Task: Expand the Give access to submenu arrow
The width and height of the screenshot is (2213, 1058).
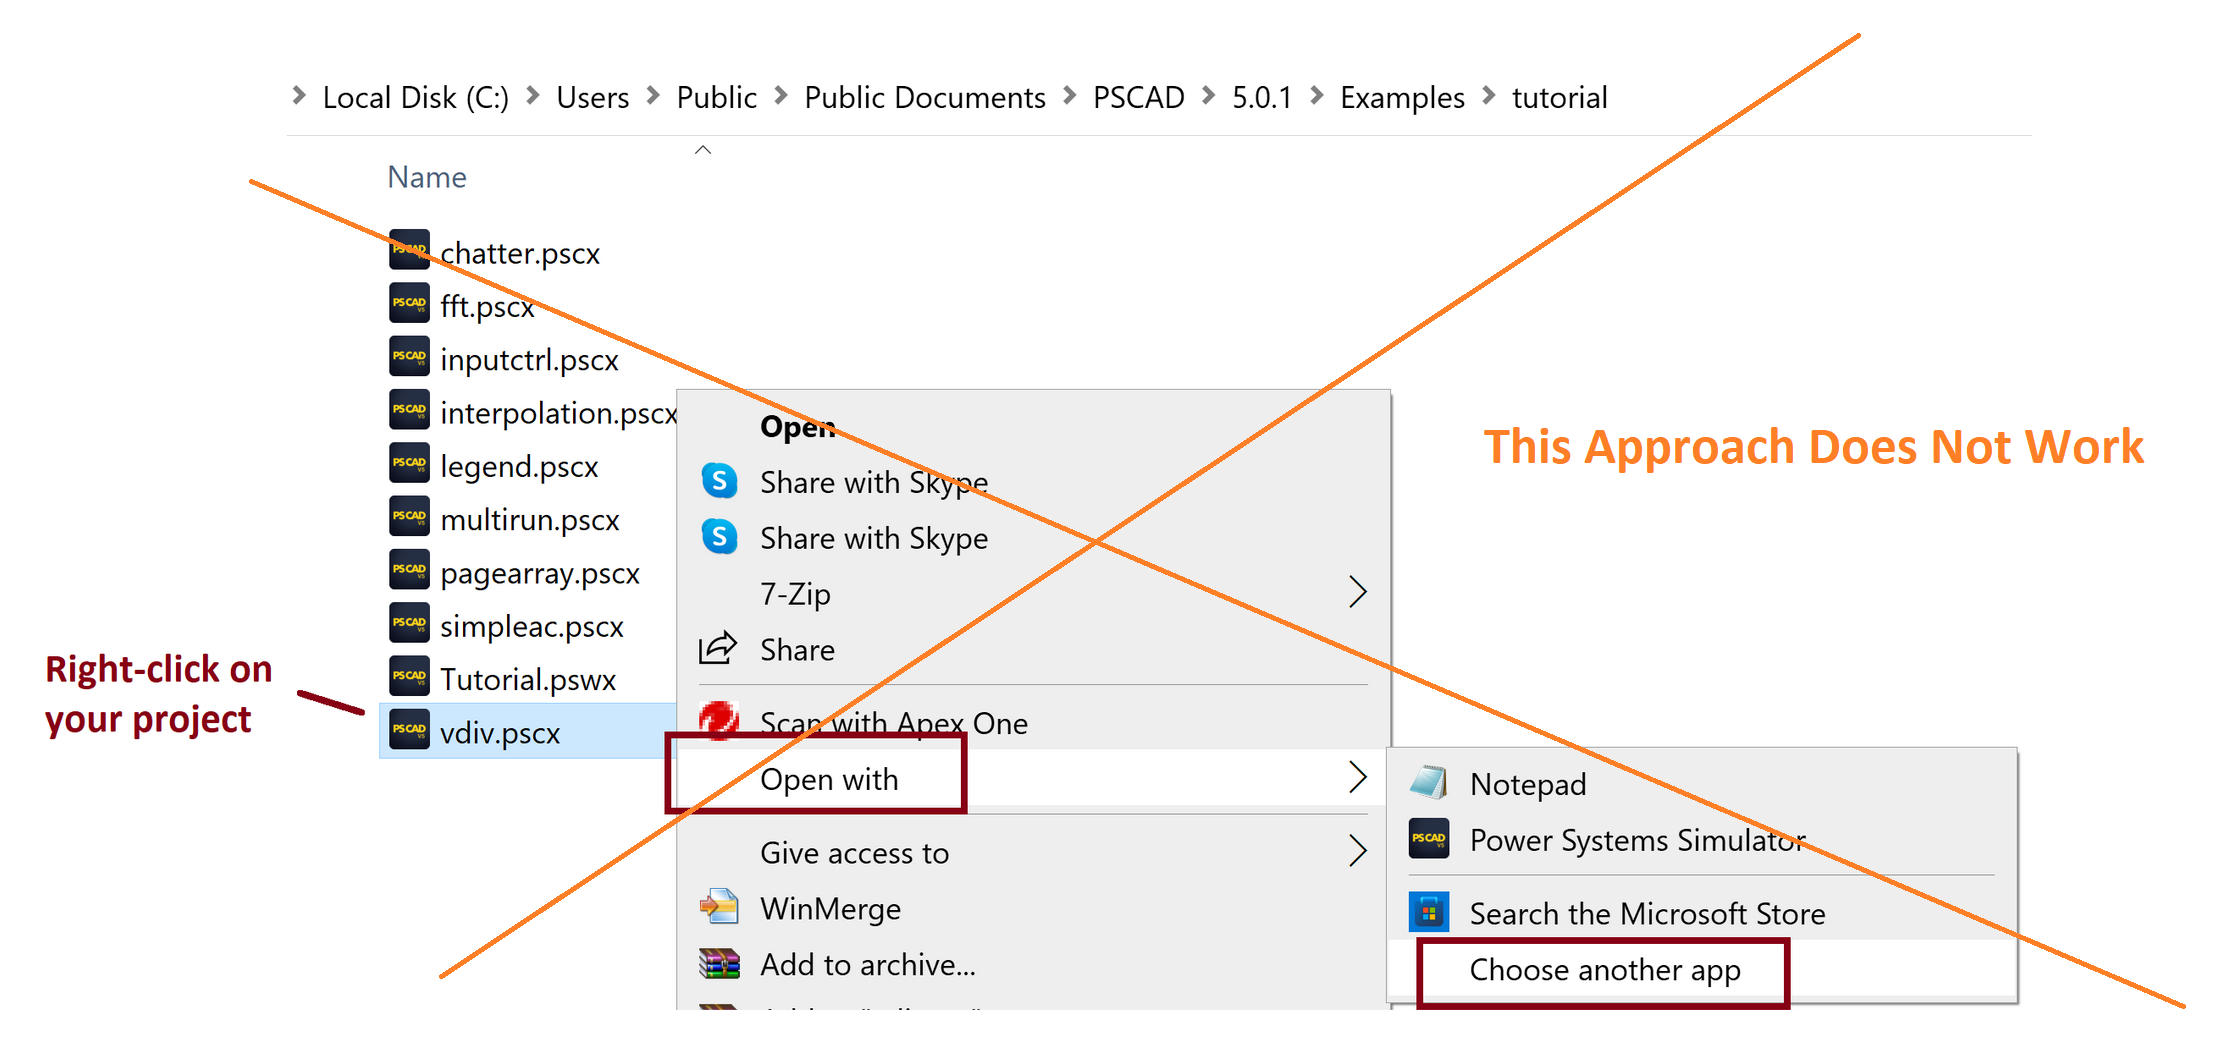Action: pos(1357,851)
